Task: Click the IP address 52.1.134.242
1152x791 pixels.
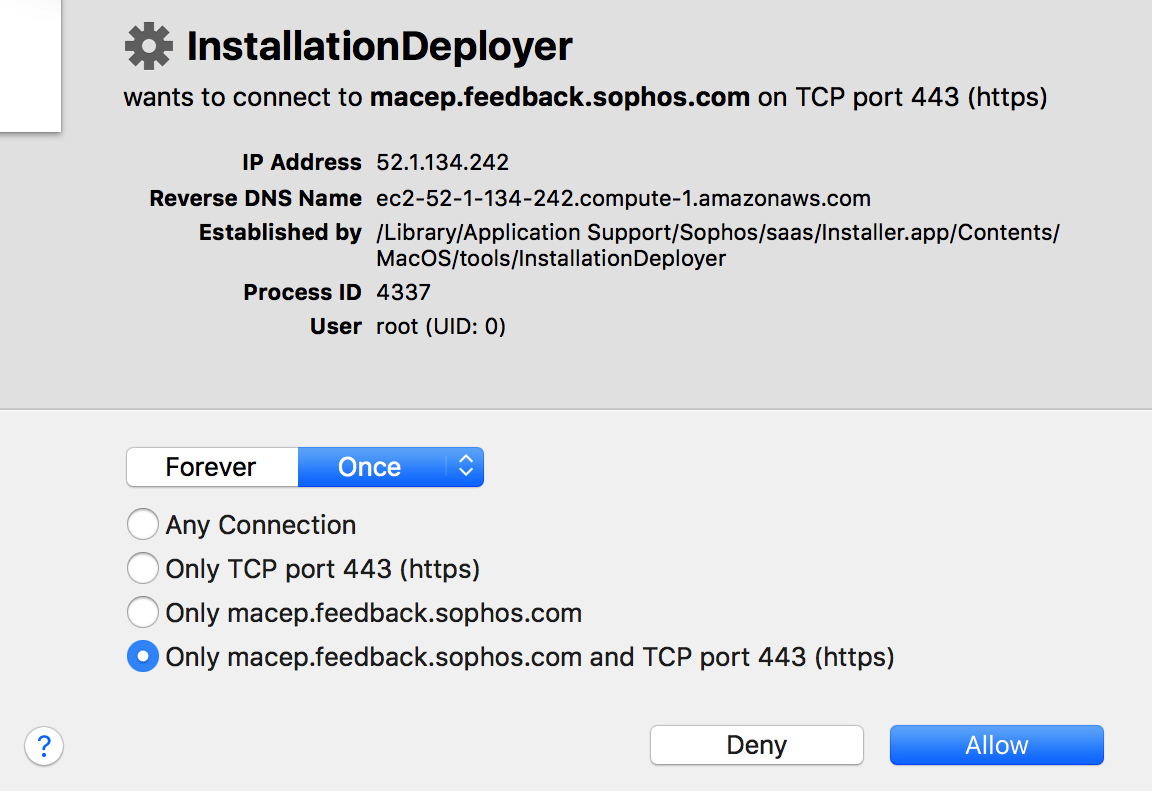Action: (x=442, y=162)
